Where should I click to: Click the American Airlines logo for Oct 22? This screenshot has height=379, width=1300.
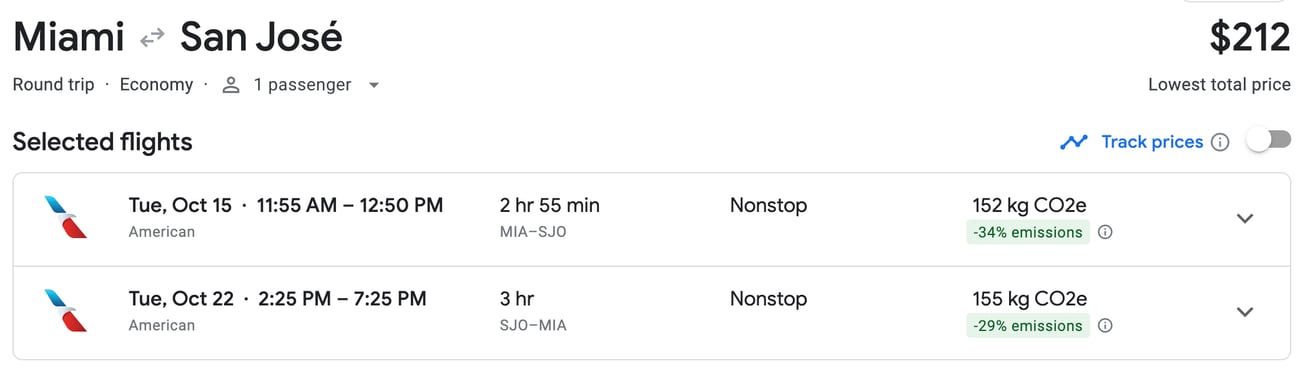66,310
